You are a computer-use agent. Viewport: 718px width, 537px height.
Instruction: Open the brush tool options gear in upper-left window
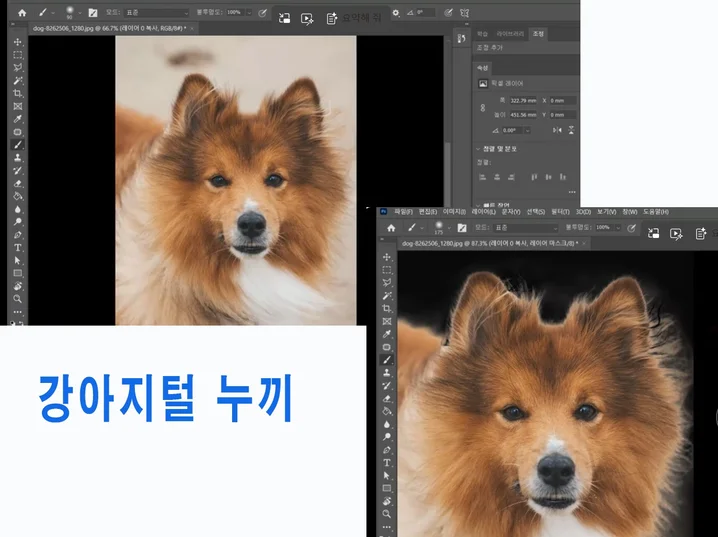[396, 13]
